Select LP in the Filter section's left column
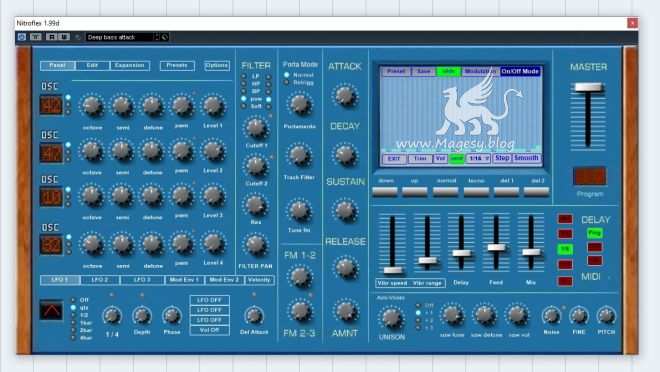 244,77
